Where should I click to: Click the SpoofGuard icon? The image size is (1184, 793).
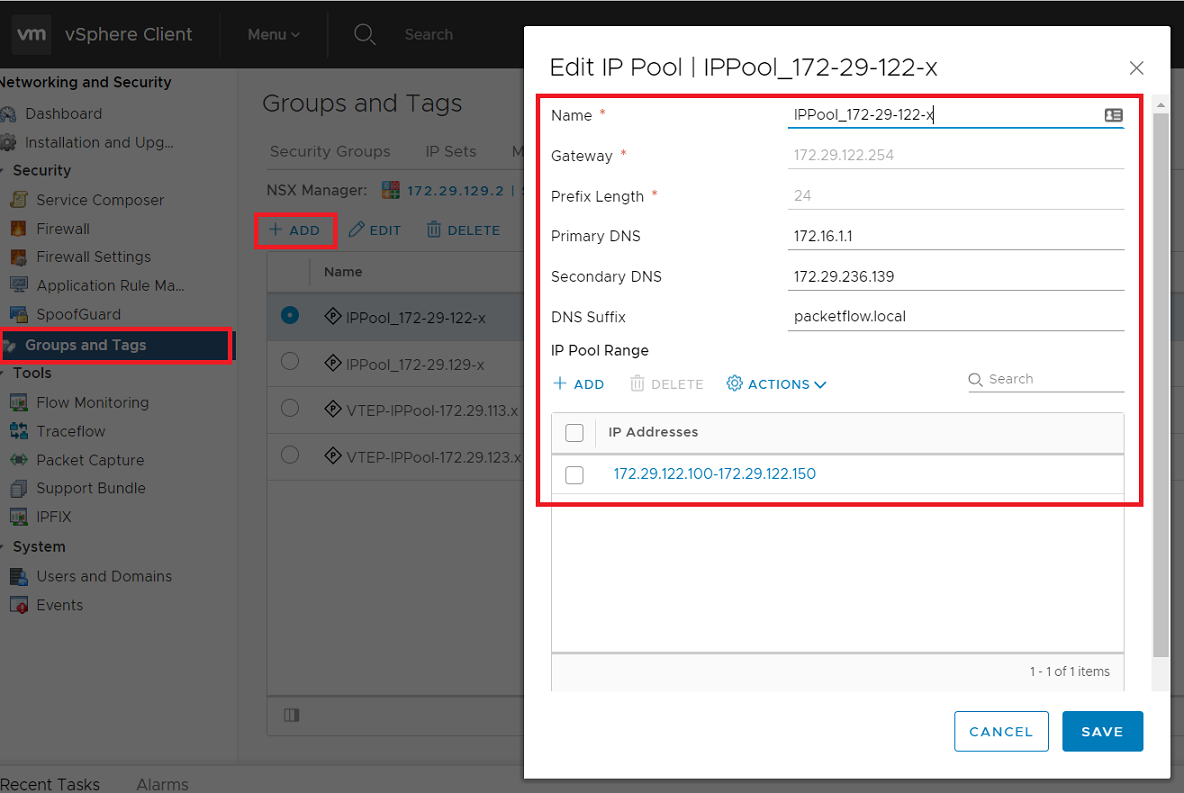coord(19,314)
